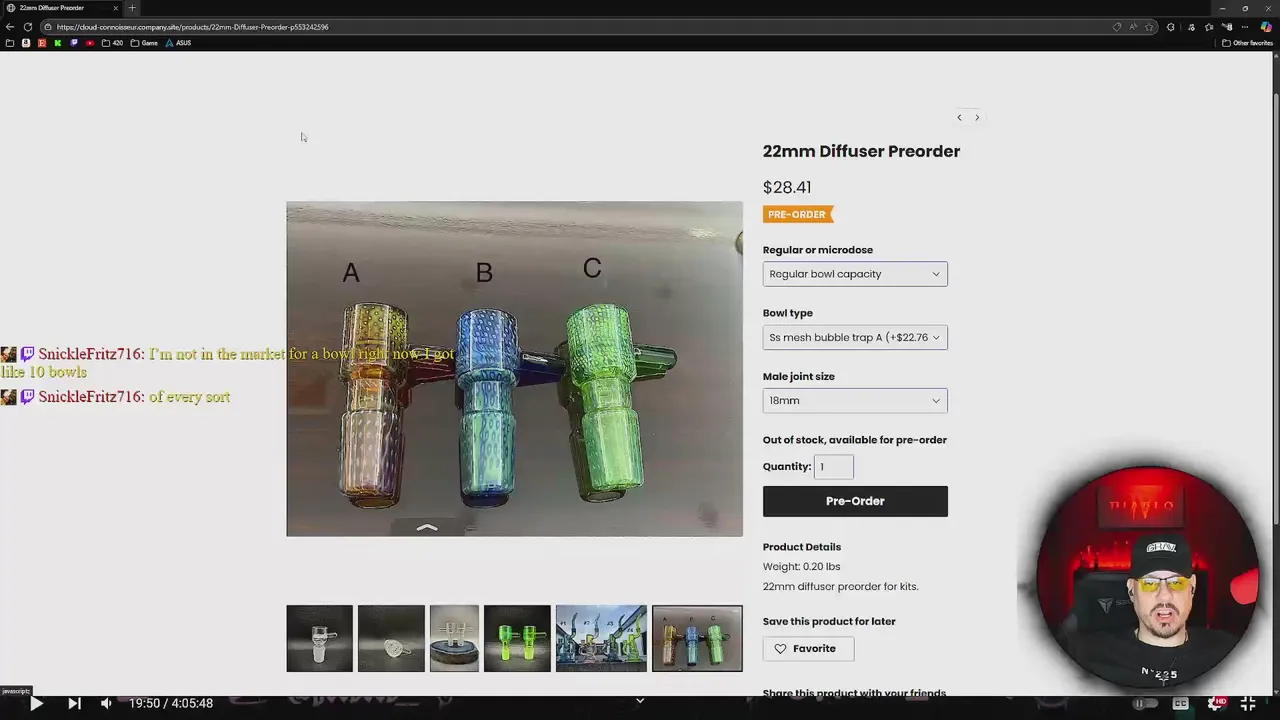This screenshot has height=720, width=1280.
Task: Click chat username SnickleFritz716 first message
Action: pyautogui.click(x=90, y=355)
